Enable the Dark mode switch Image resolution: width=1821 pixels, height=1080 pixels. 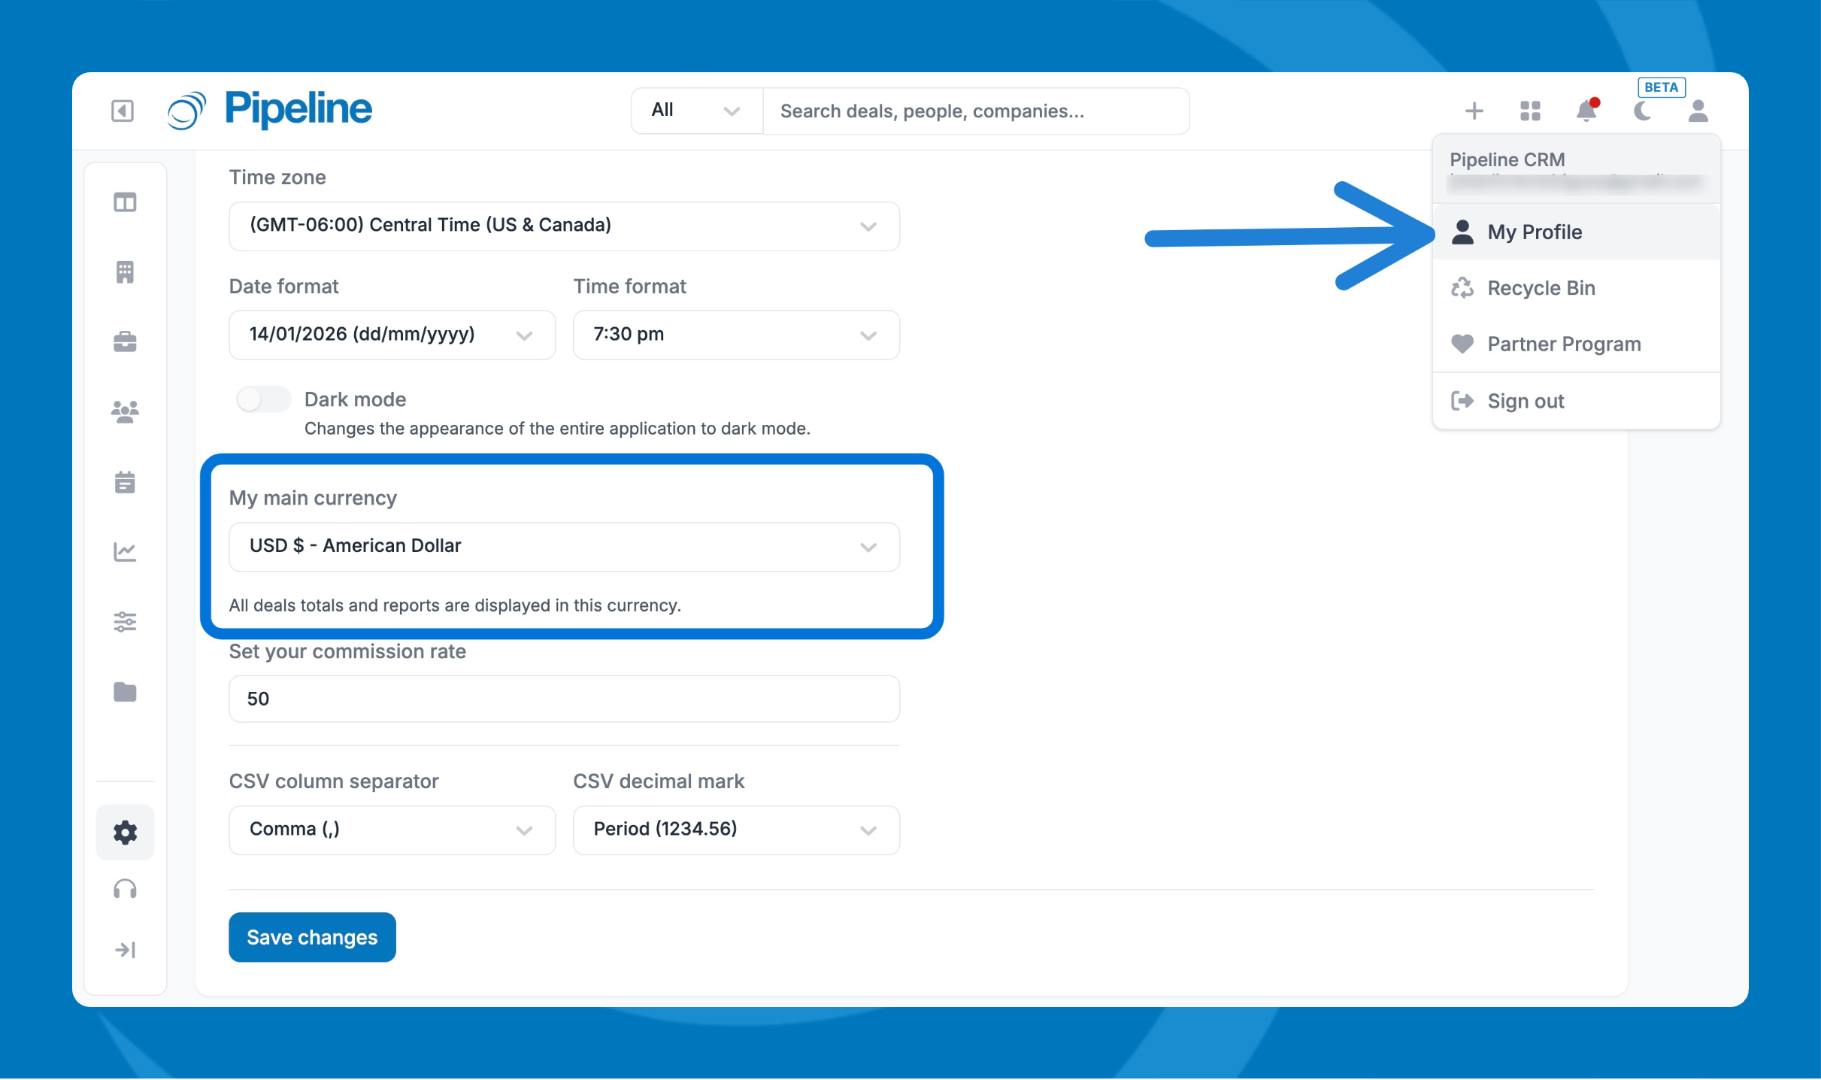263,400
